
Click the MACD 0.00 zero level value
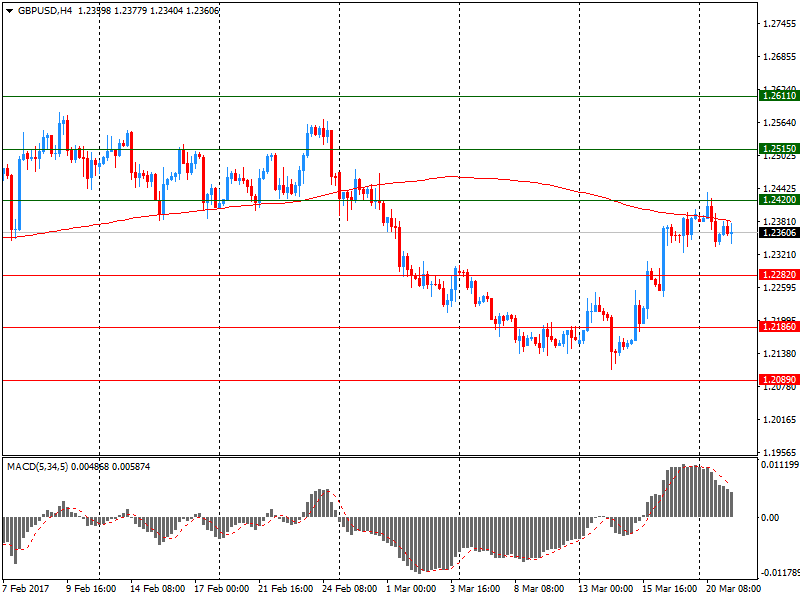[770, 518]
